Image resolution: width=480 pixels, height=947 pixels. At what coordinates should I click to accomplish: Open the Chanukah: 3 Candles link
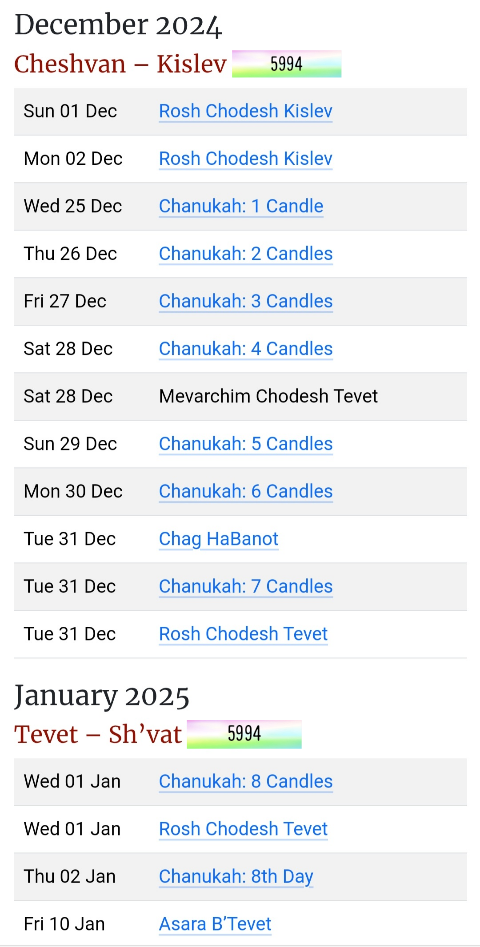click(x=245, y=301)
